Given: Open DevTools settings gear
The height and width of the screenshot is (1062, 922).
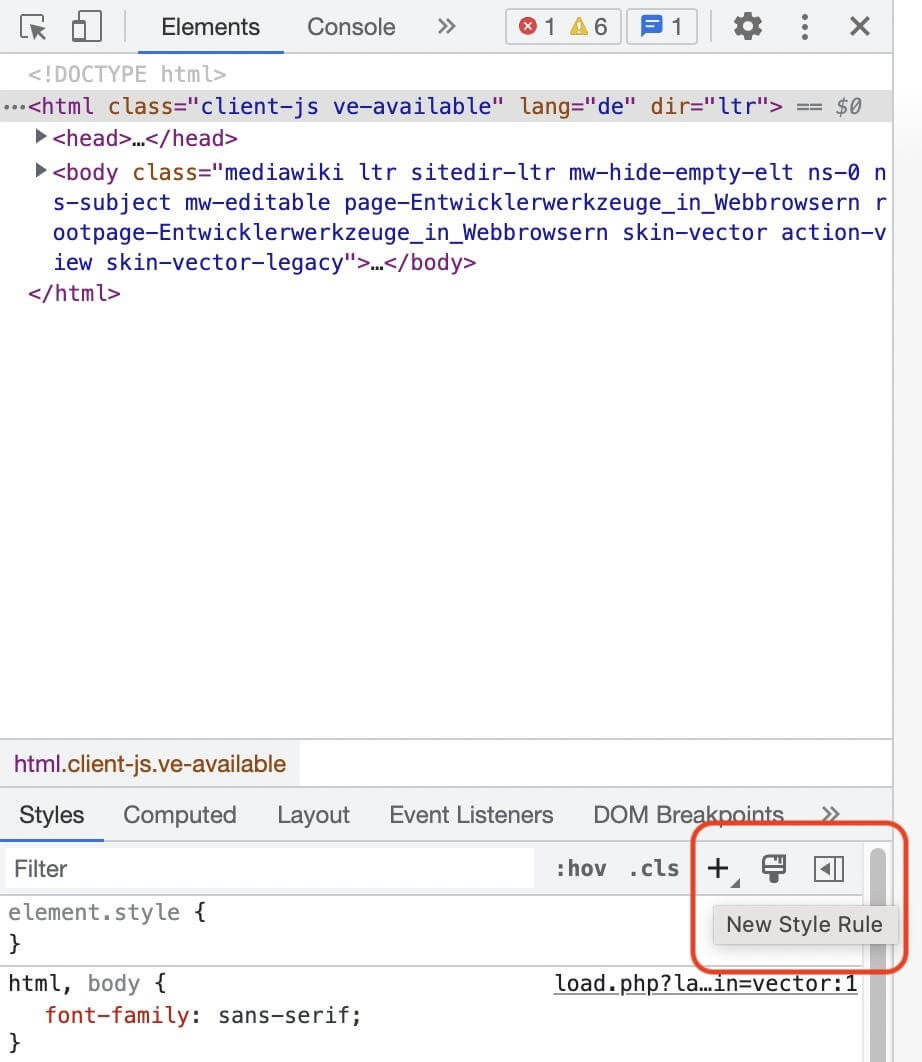Looking at the screenshot, I should pos(748,26).
